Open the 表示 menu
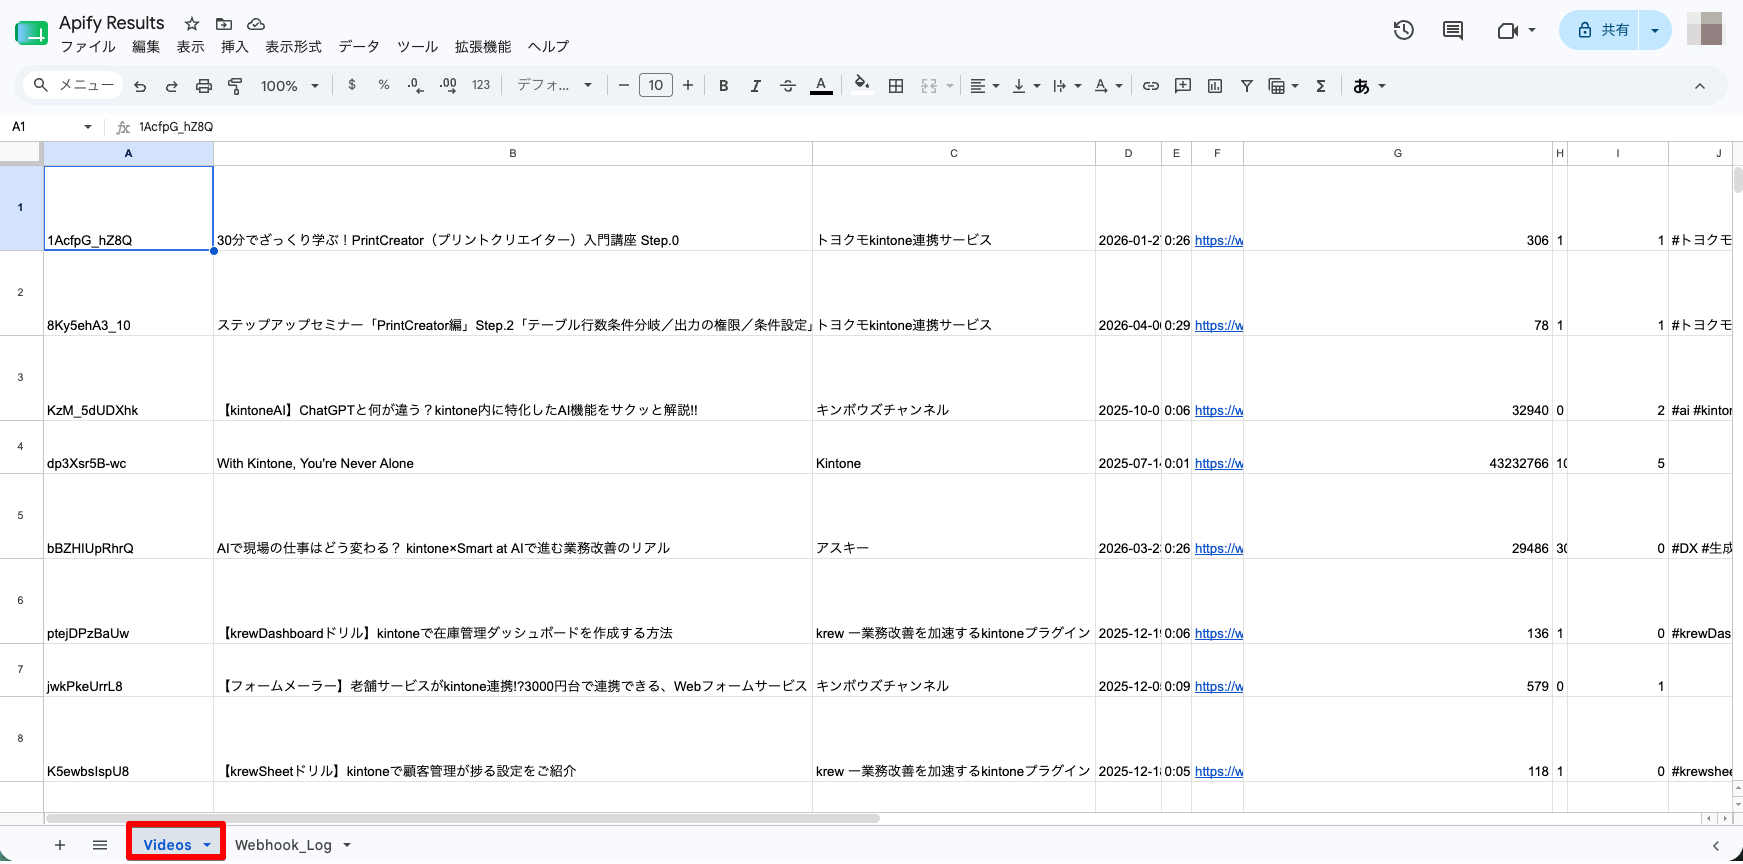Screen dimensions: 1743x864 pos(190,47)
